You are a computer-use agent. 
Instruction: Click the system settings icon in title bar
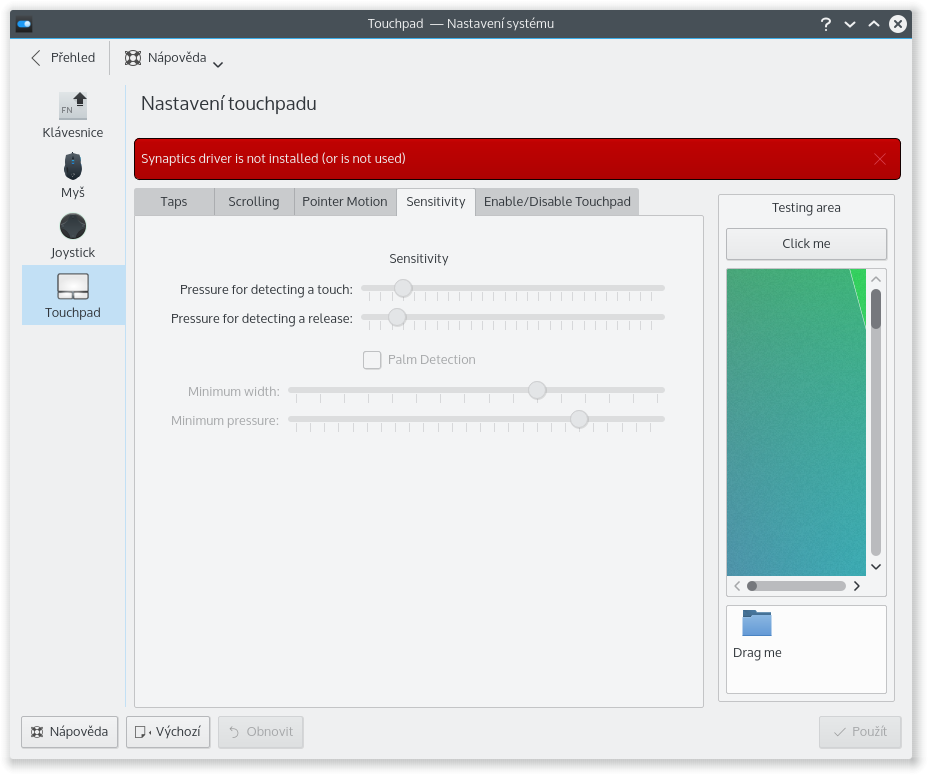[x=24, y=24]
